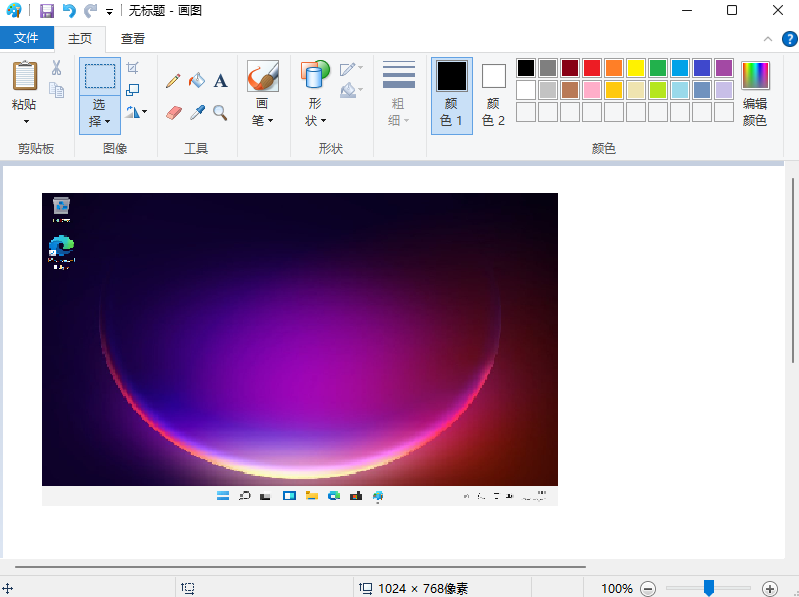
Task: Activate the Text tool
Action: pyautogui.click(x=221, y=81)
